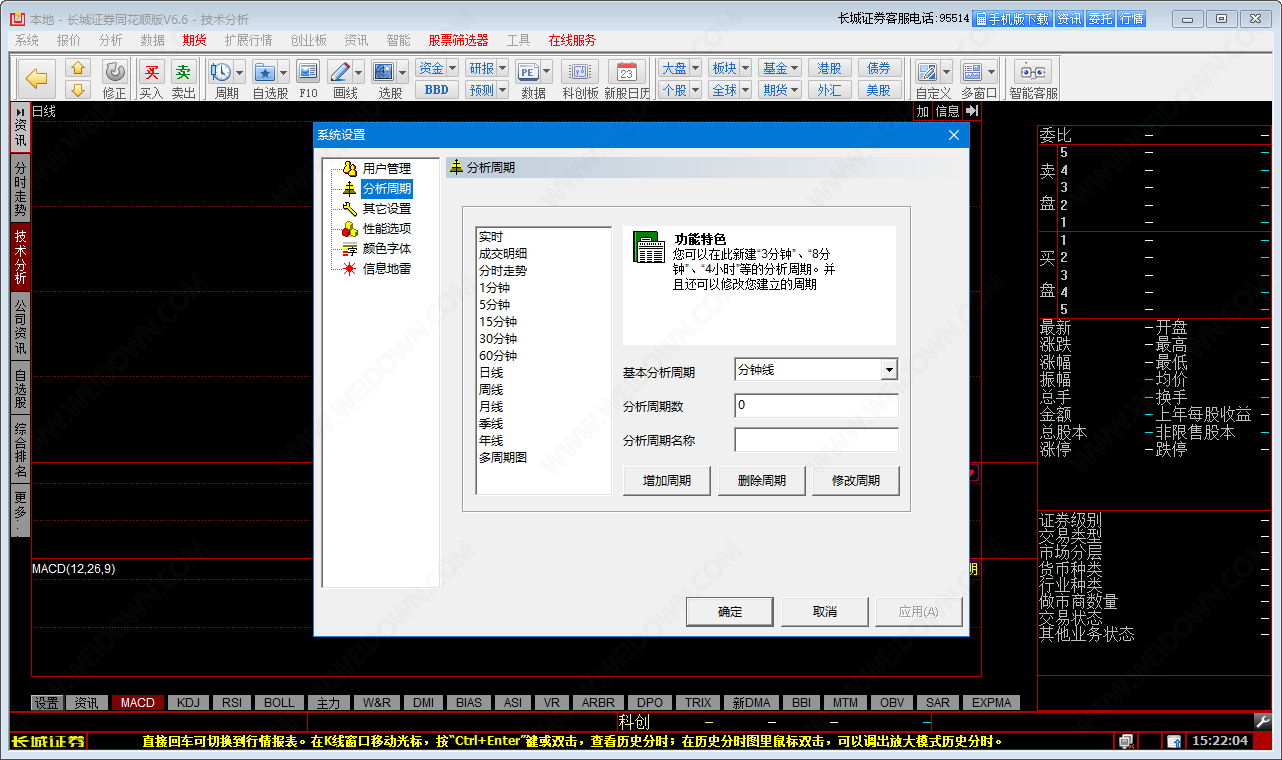Image resolution: width=1282 pixels, height=760 pixels.
Task: Click the 分析周期名称 input field
Action: click(816, 440)
